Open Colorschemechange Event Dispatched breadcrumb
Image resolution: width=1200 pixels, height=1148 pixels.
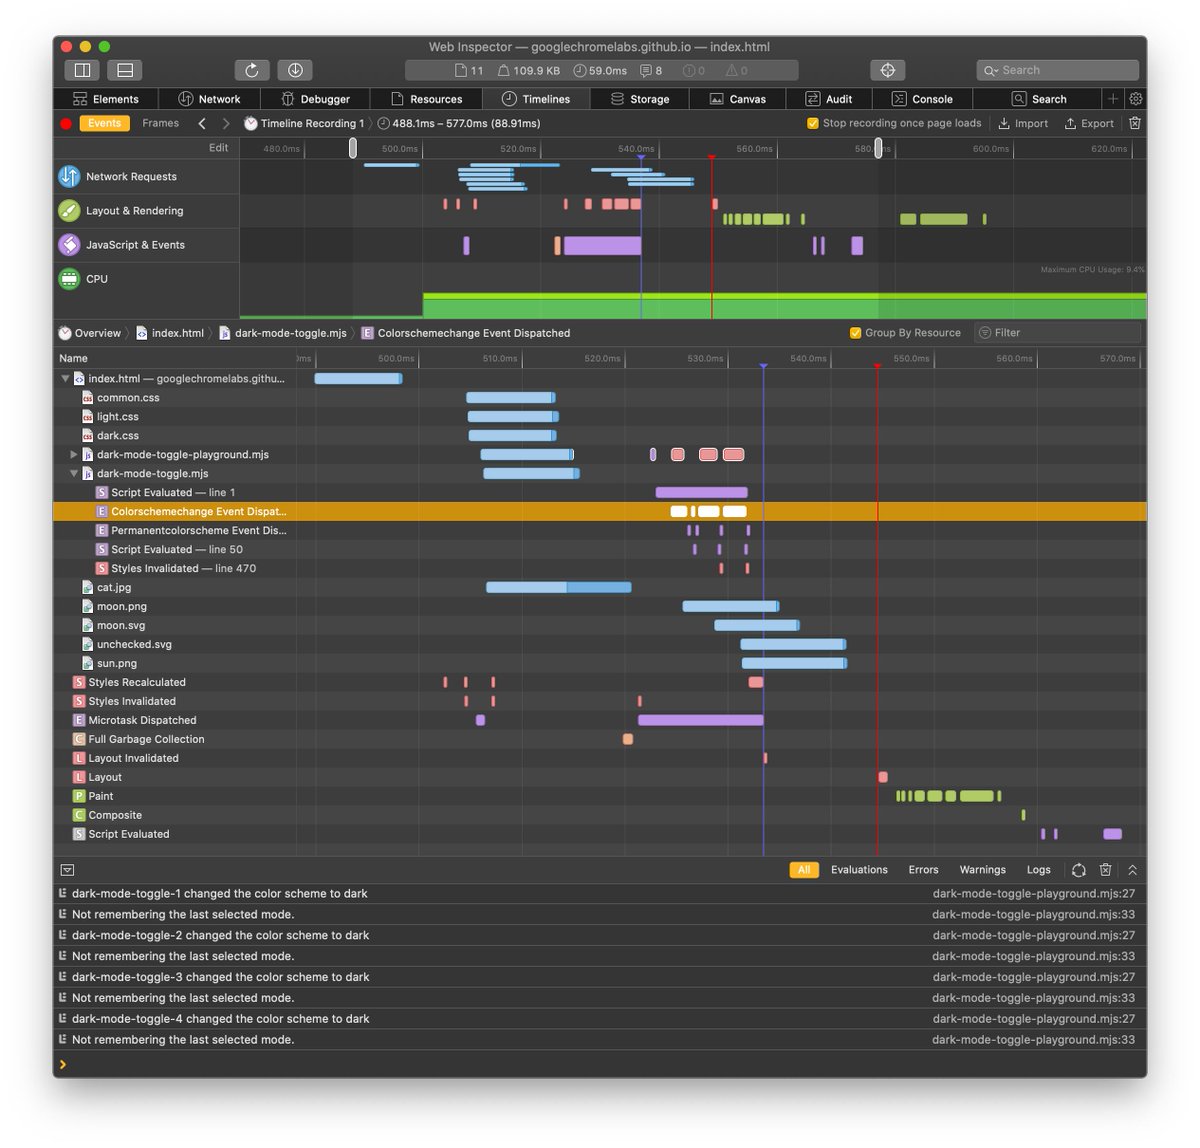[x=466, y=333]
